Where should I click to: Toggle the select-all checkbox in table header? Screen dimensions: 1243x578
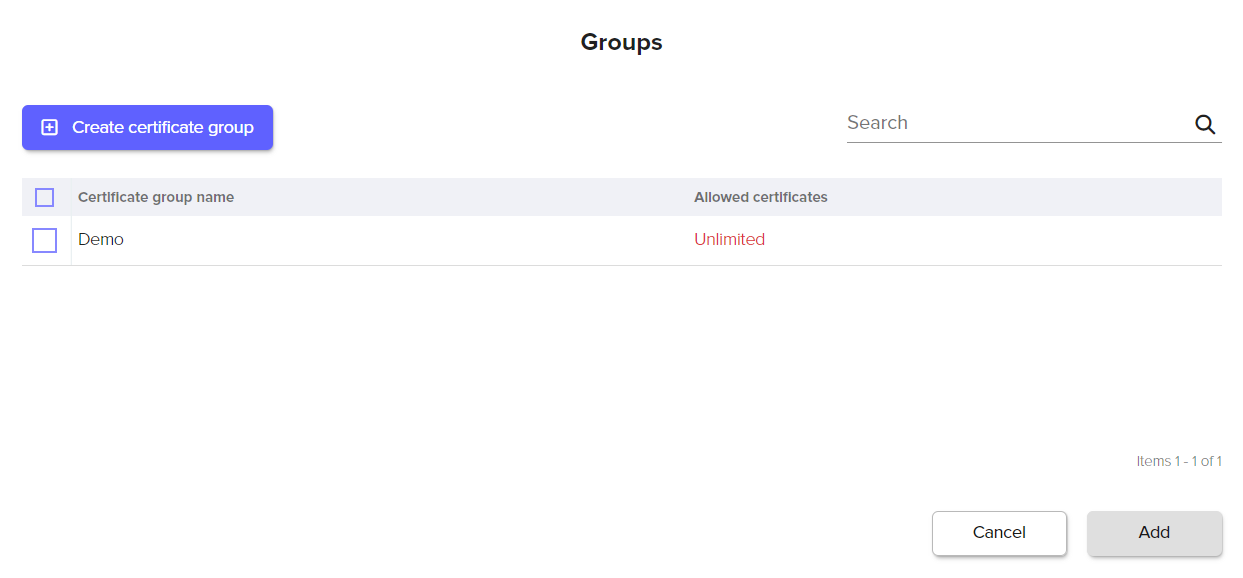(44, 198)
